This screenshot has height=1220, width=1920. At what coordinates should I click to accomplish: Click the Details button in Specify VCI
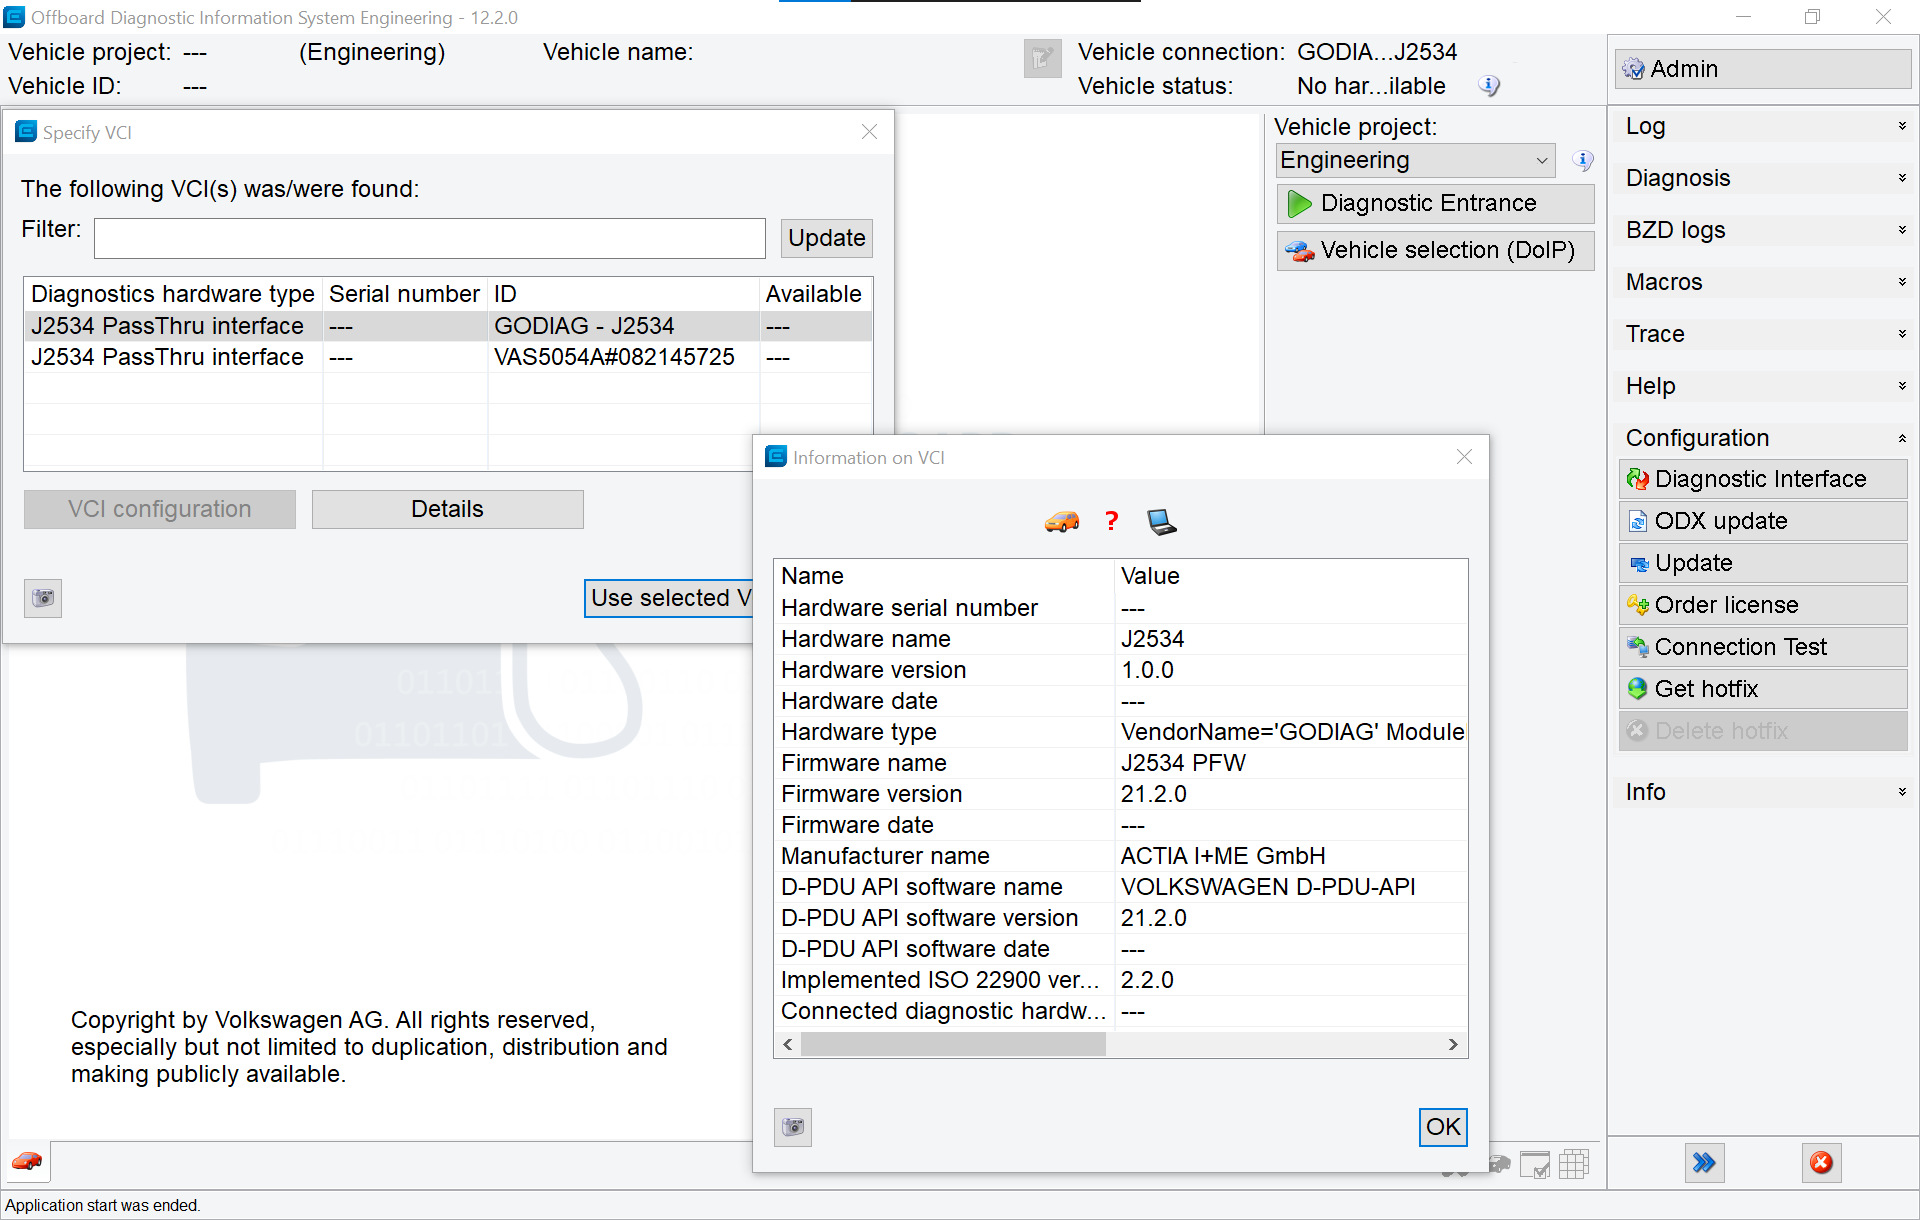click(x=447, y=509)
